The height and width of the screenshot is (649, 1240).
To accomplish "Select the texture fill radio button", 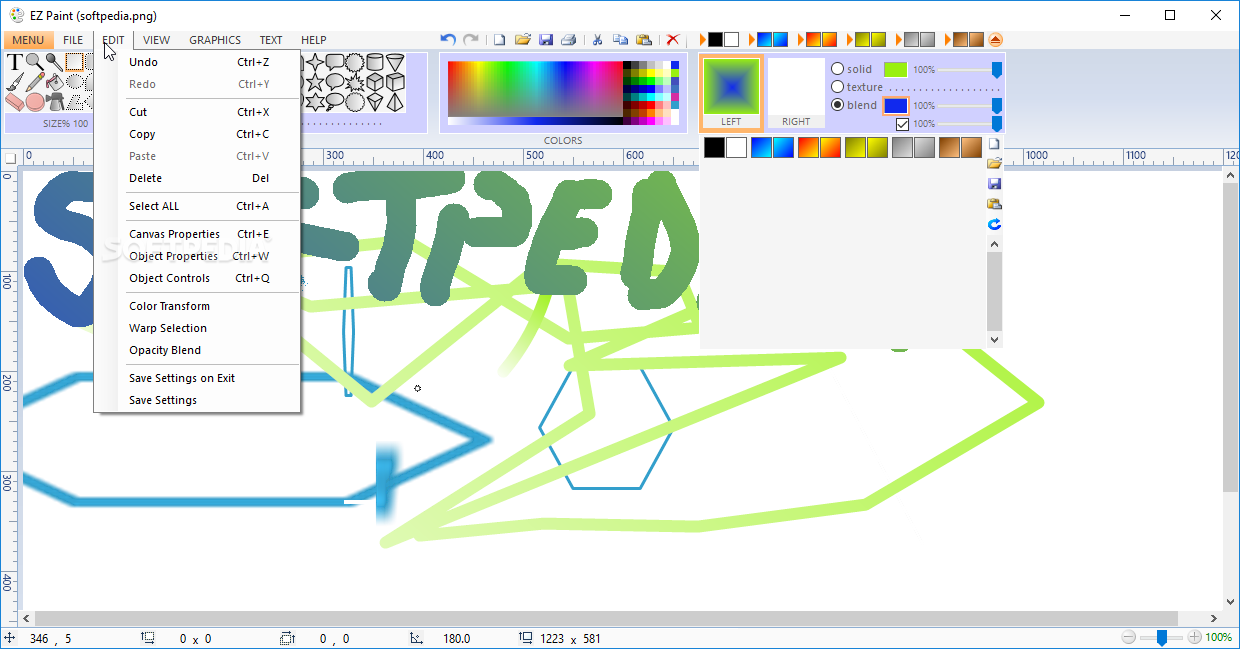I will click(838, 87).
